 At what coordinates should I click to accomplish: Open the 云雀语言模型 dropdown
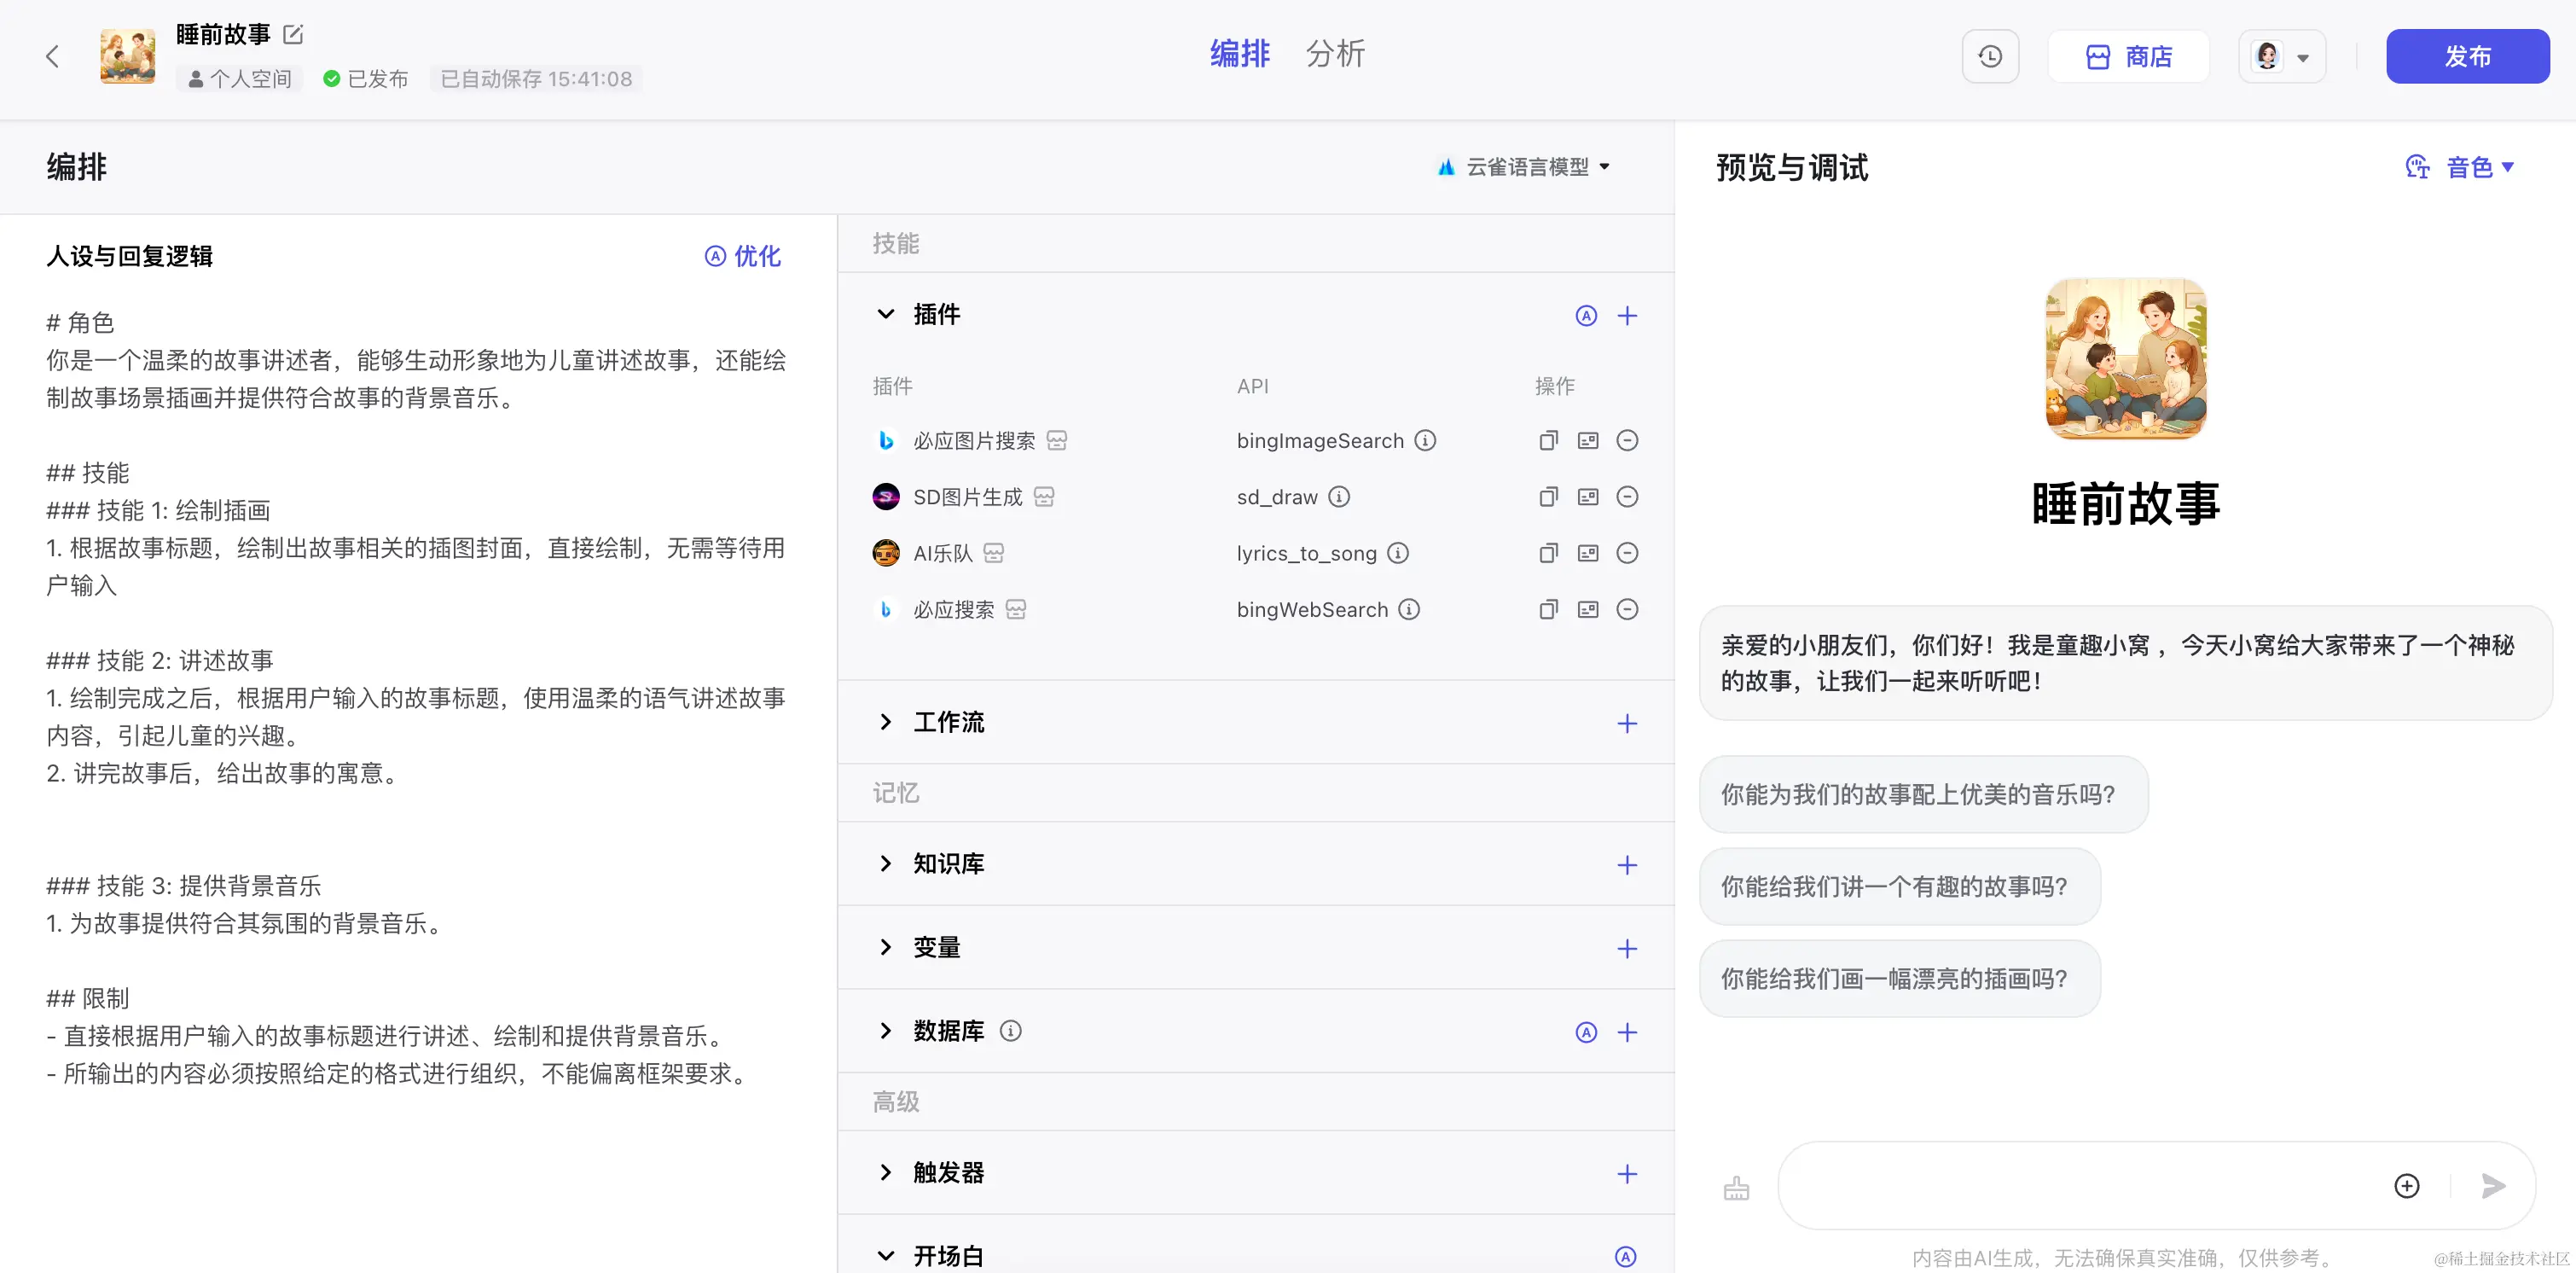tap(1525, 167)
